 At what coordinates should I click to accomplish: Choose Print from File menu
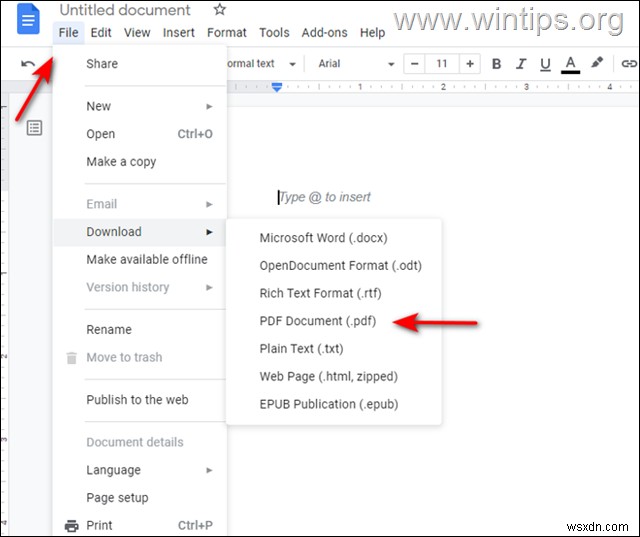pos(140,525)
